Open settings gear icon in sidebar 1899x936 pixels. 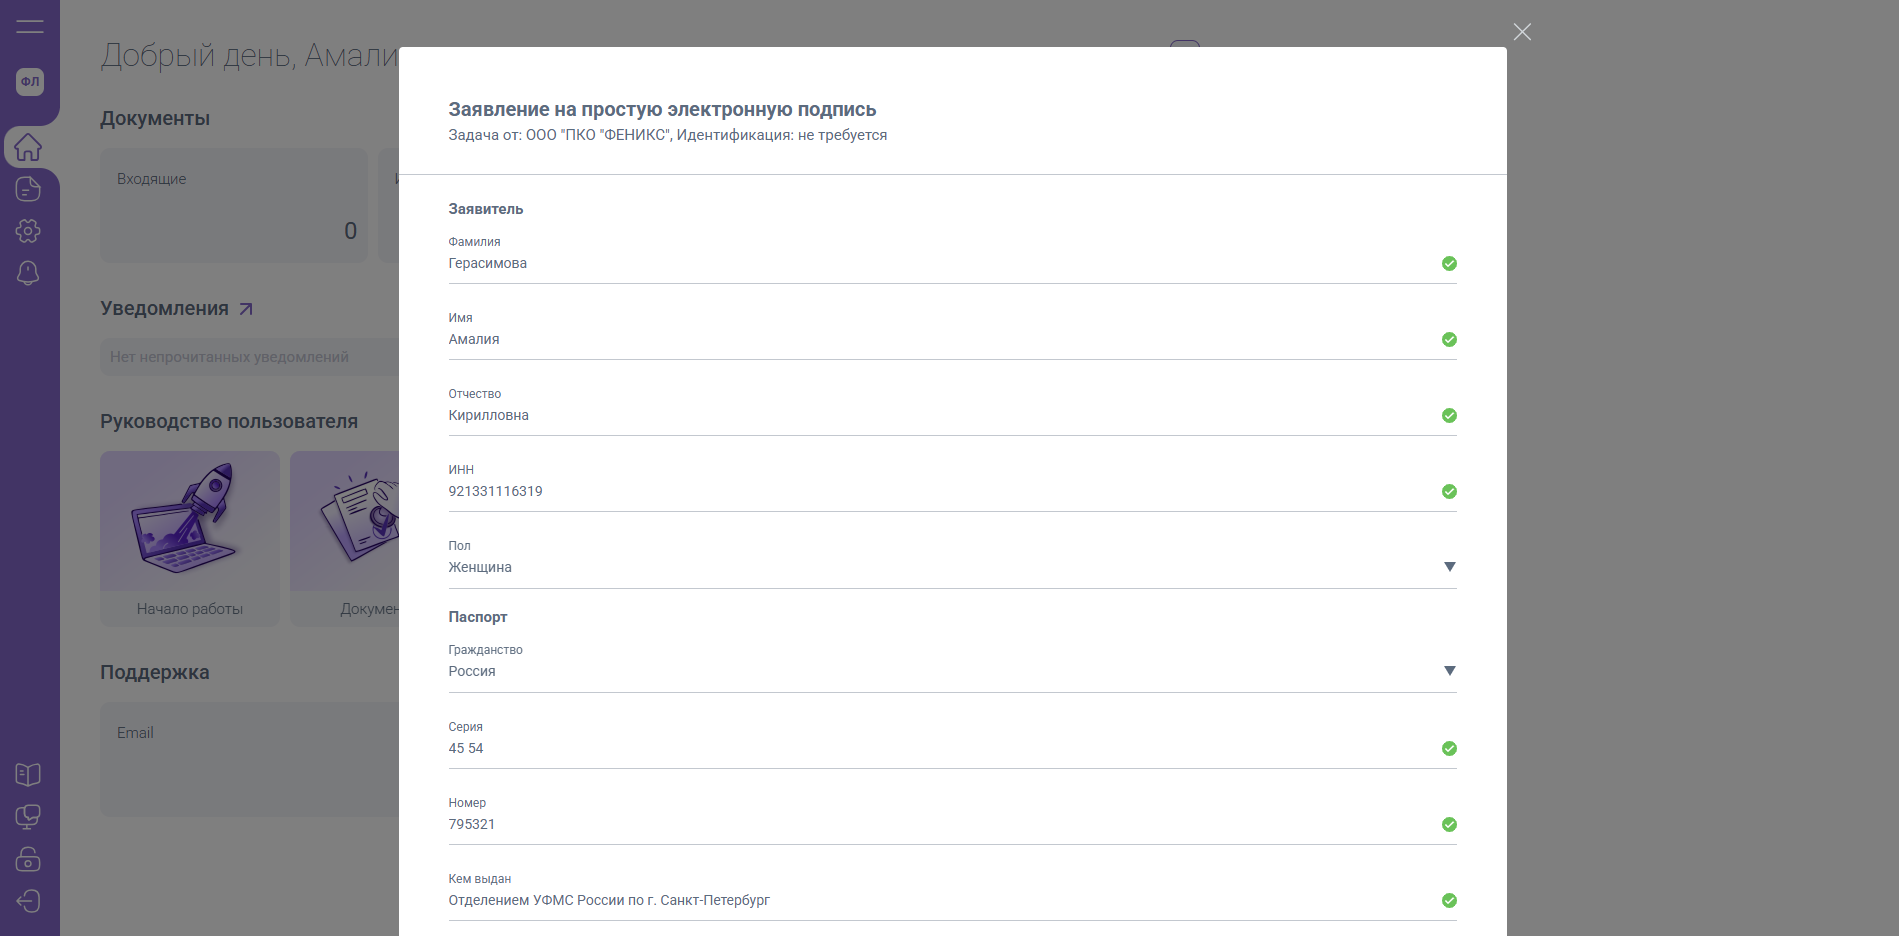(x=28, y=231)
